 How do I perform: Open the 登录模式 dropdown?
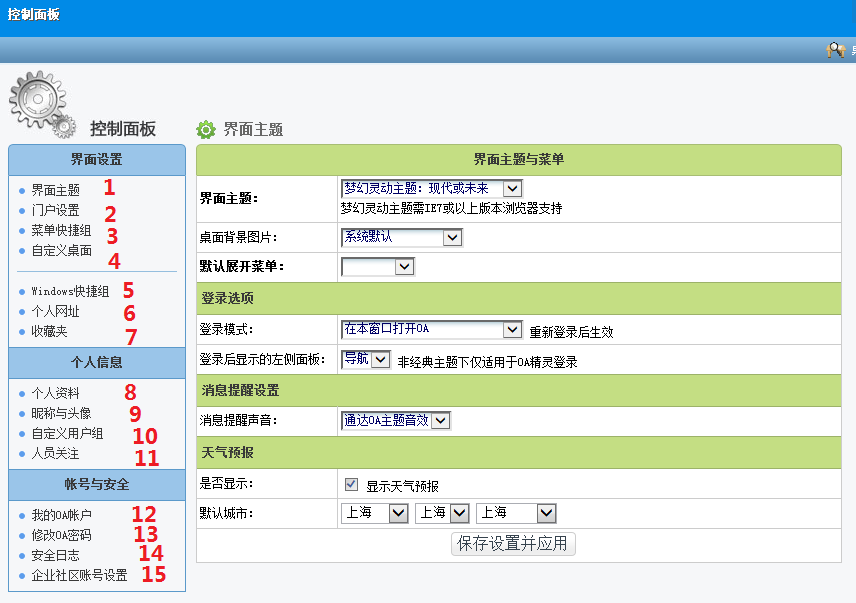431,329
